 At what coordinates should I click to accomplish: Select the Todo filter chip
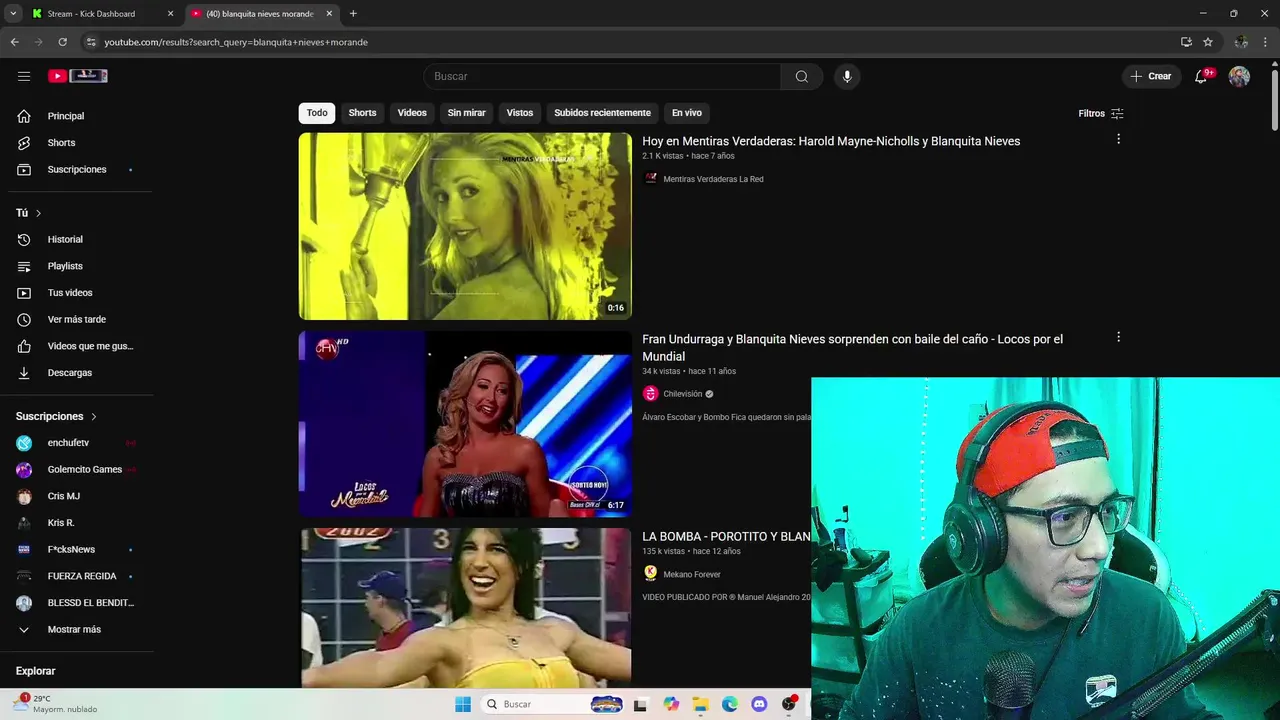click(x=317, y=113)
